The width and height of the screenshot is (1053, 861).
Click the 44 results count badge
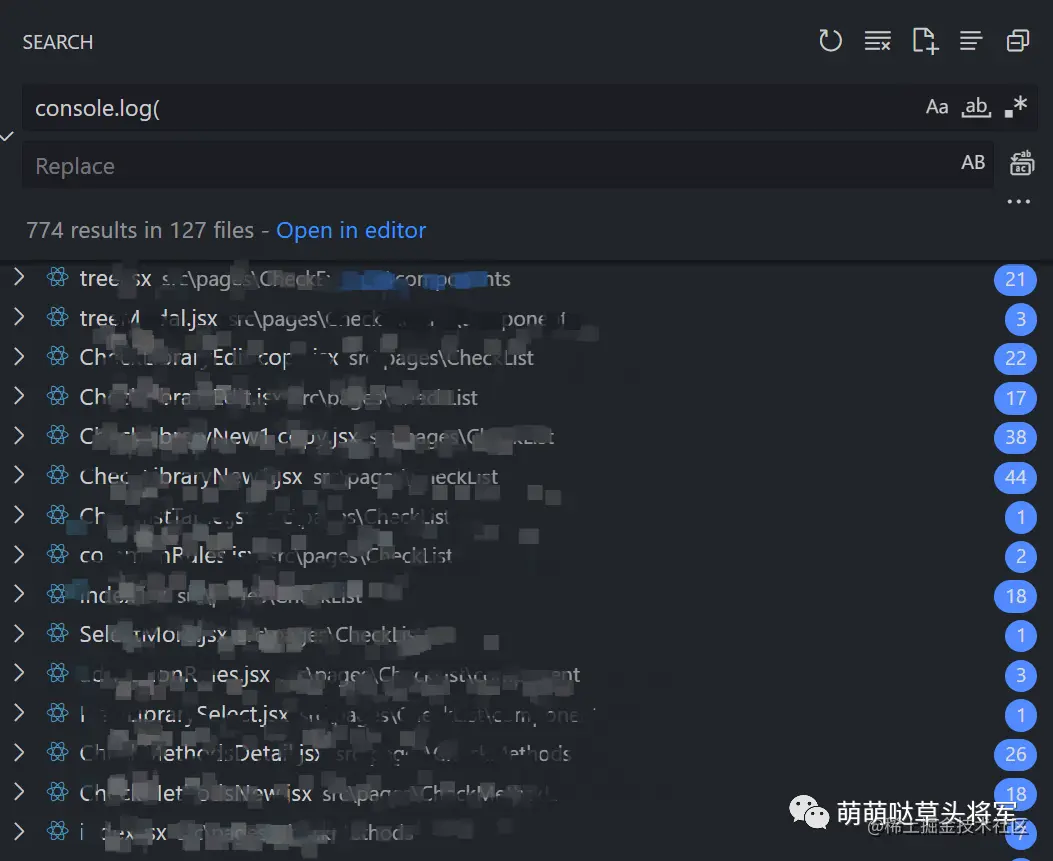pyautogui.click(x=1015, y=478)
